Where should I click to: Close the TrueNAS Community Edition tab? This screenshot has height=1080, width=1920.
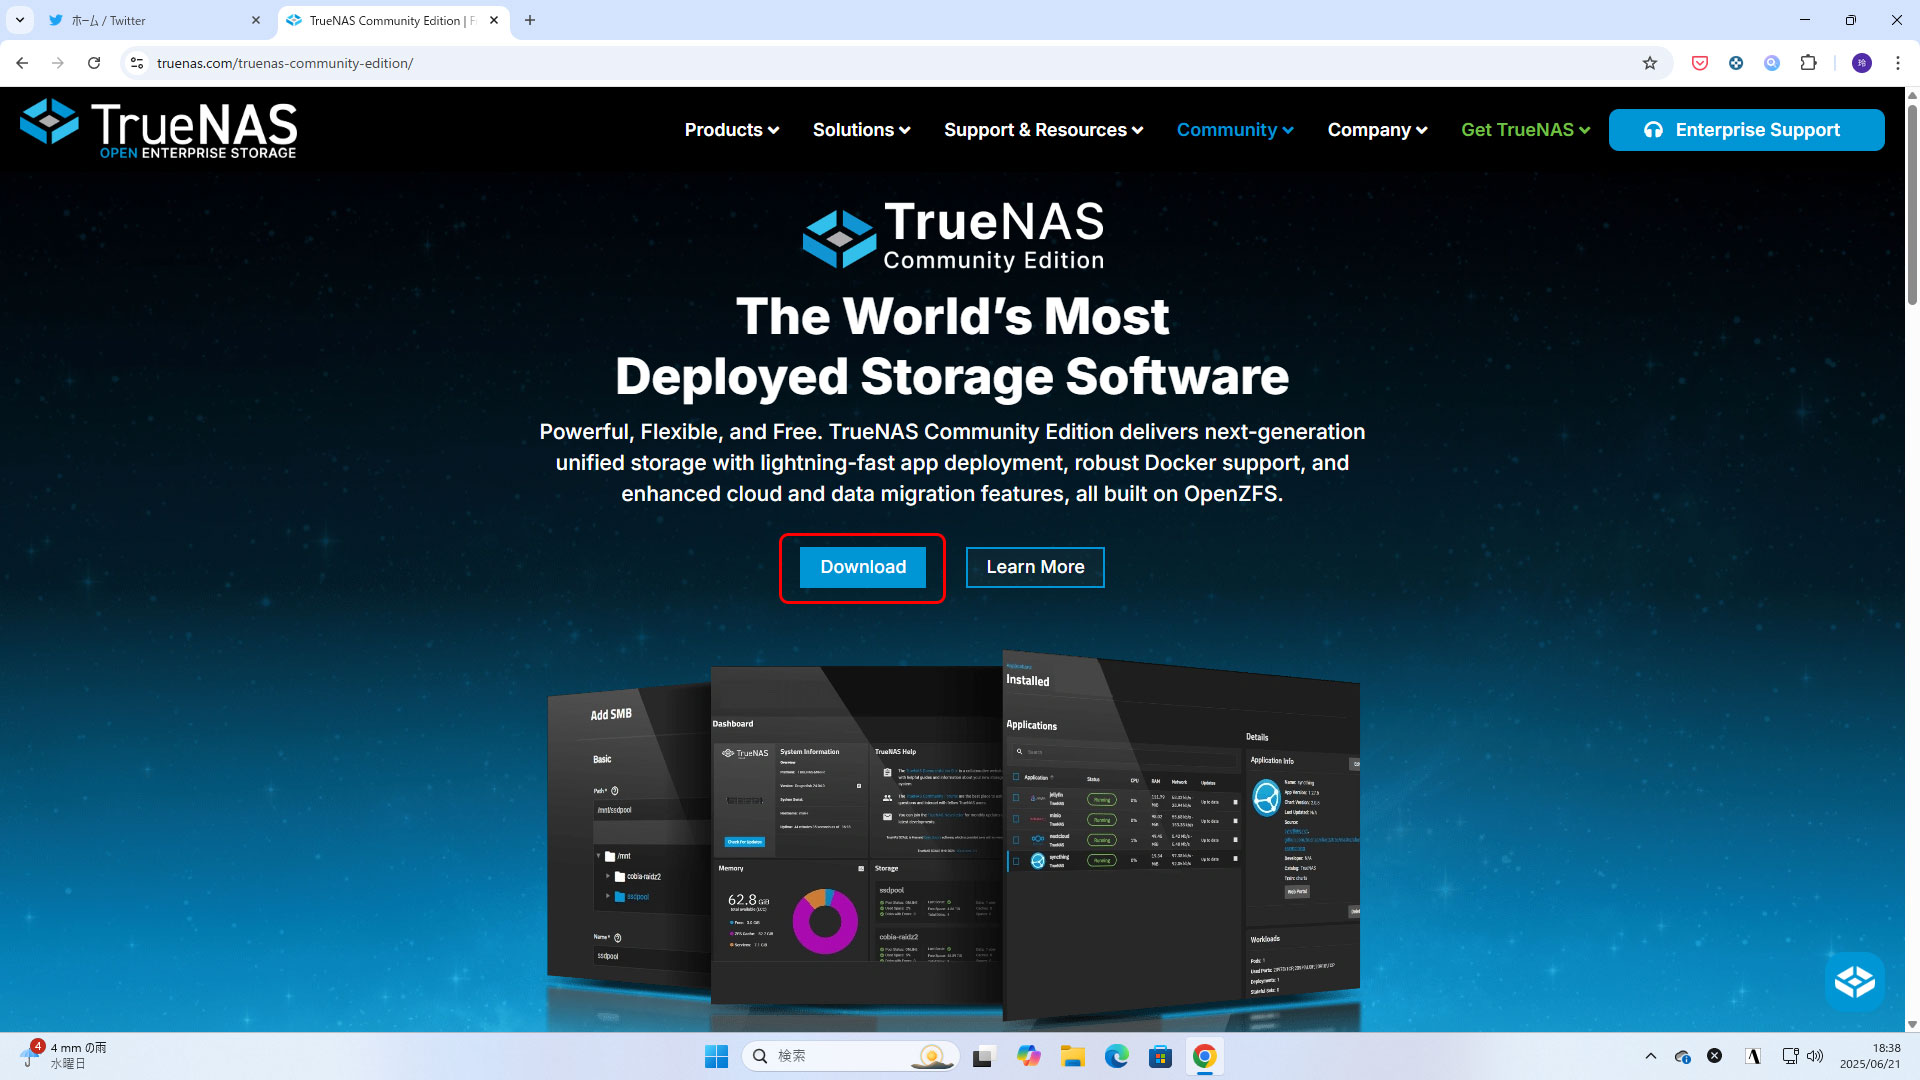coord(494,20)
